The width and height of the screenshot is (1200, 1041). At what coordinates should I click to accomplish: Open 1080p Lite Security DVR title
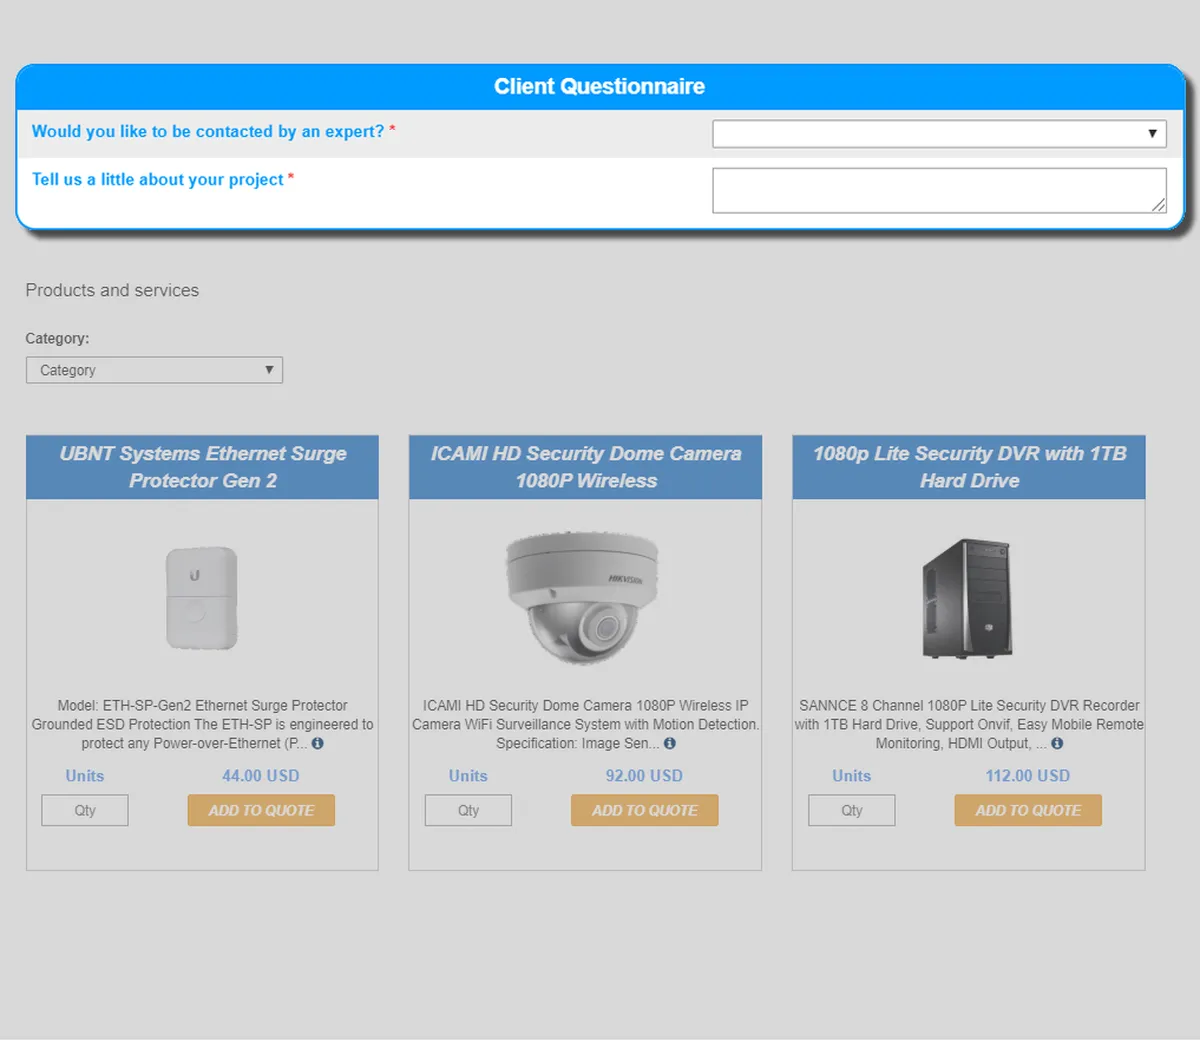tap(968, 467)
